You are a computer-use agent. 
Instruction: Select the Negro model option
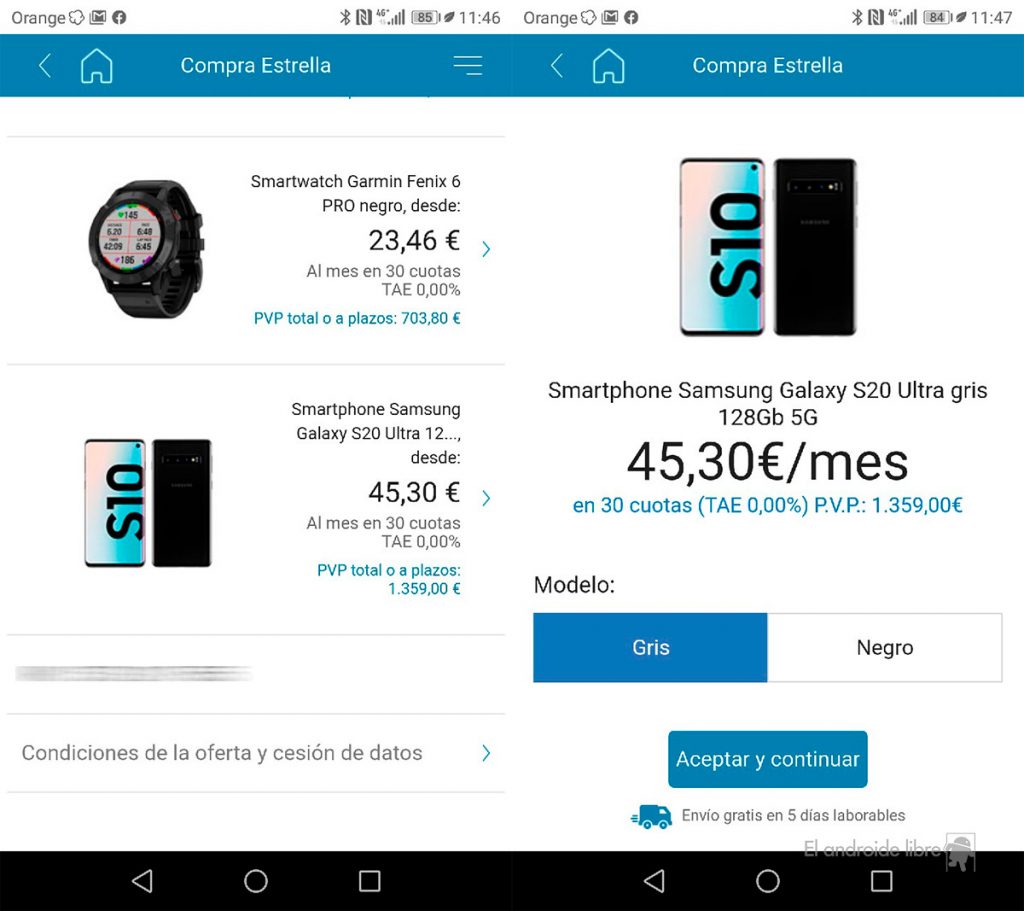coord(885,647)
